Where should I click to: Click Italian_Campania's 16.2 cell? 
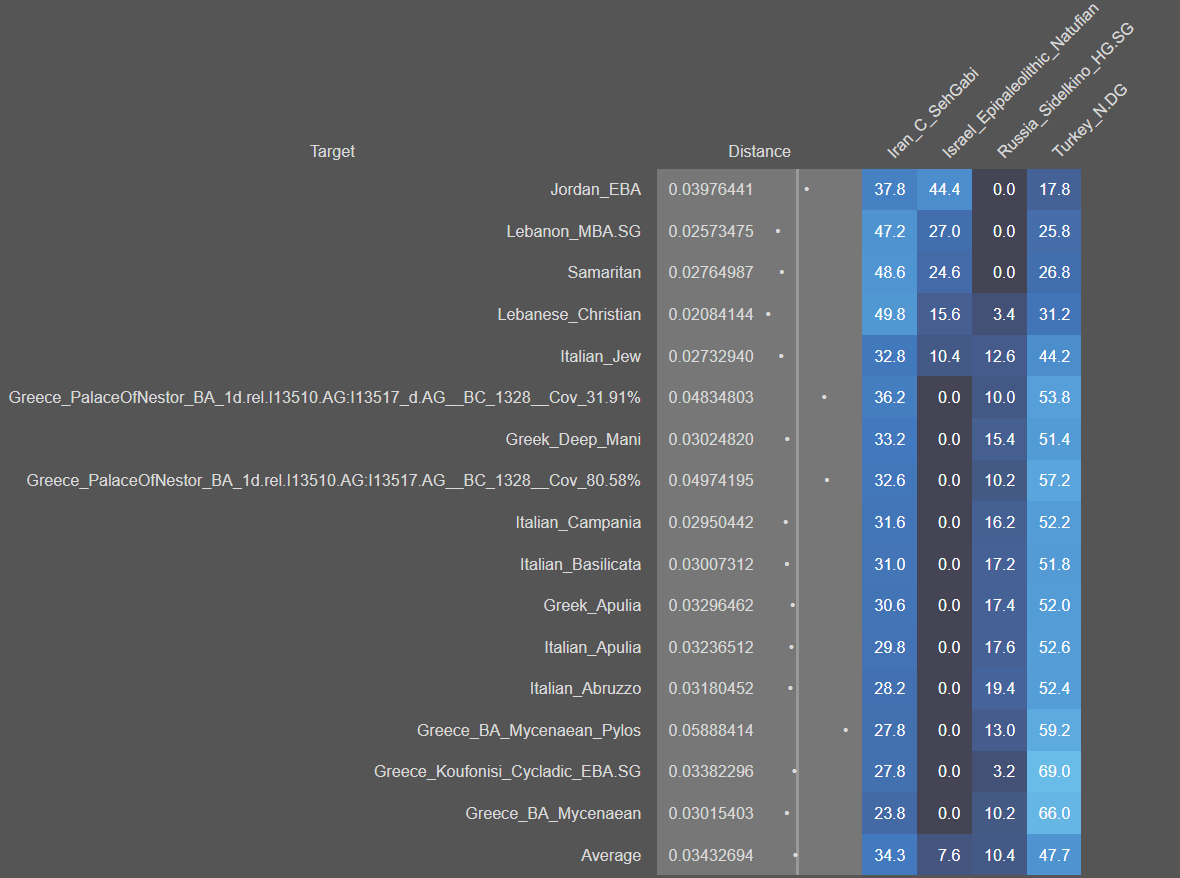(x=999, y=522)
